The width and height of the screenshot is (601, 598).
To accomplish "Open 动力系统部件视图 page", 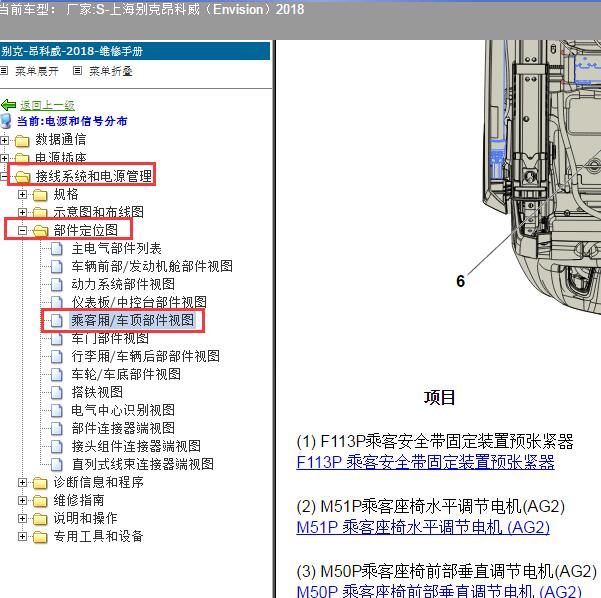I will click(123, 284).
